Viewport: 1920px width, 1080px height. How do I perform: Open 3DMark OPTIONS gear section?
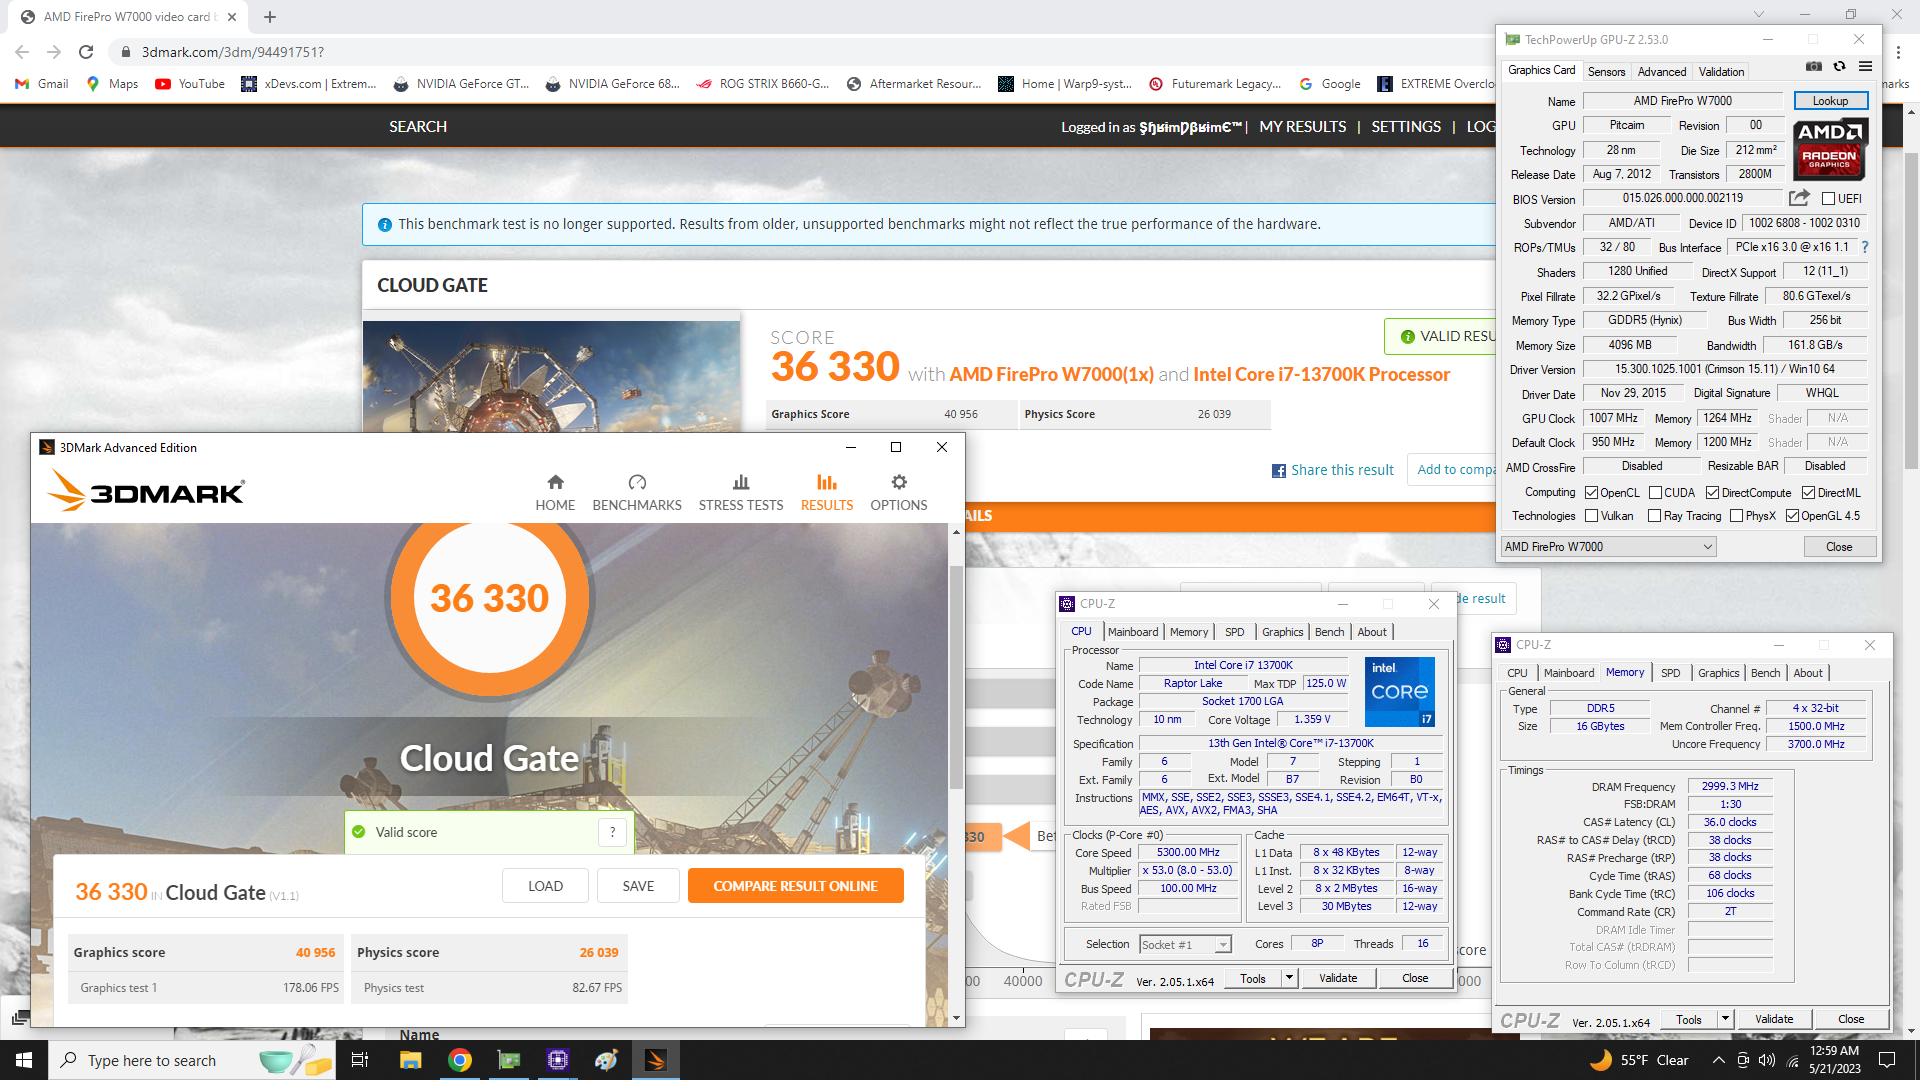tap(899, 493)
